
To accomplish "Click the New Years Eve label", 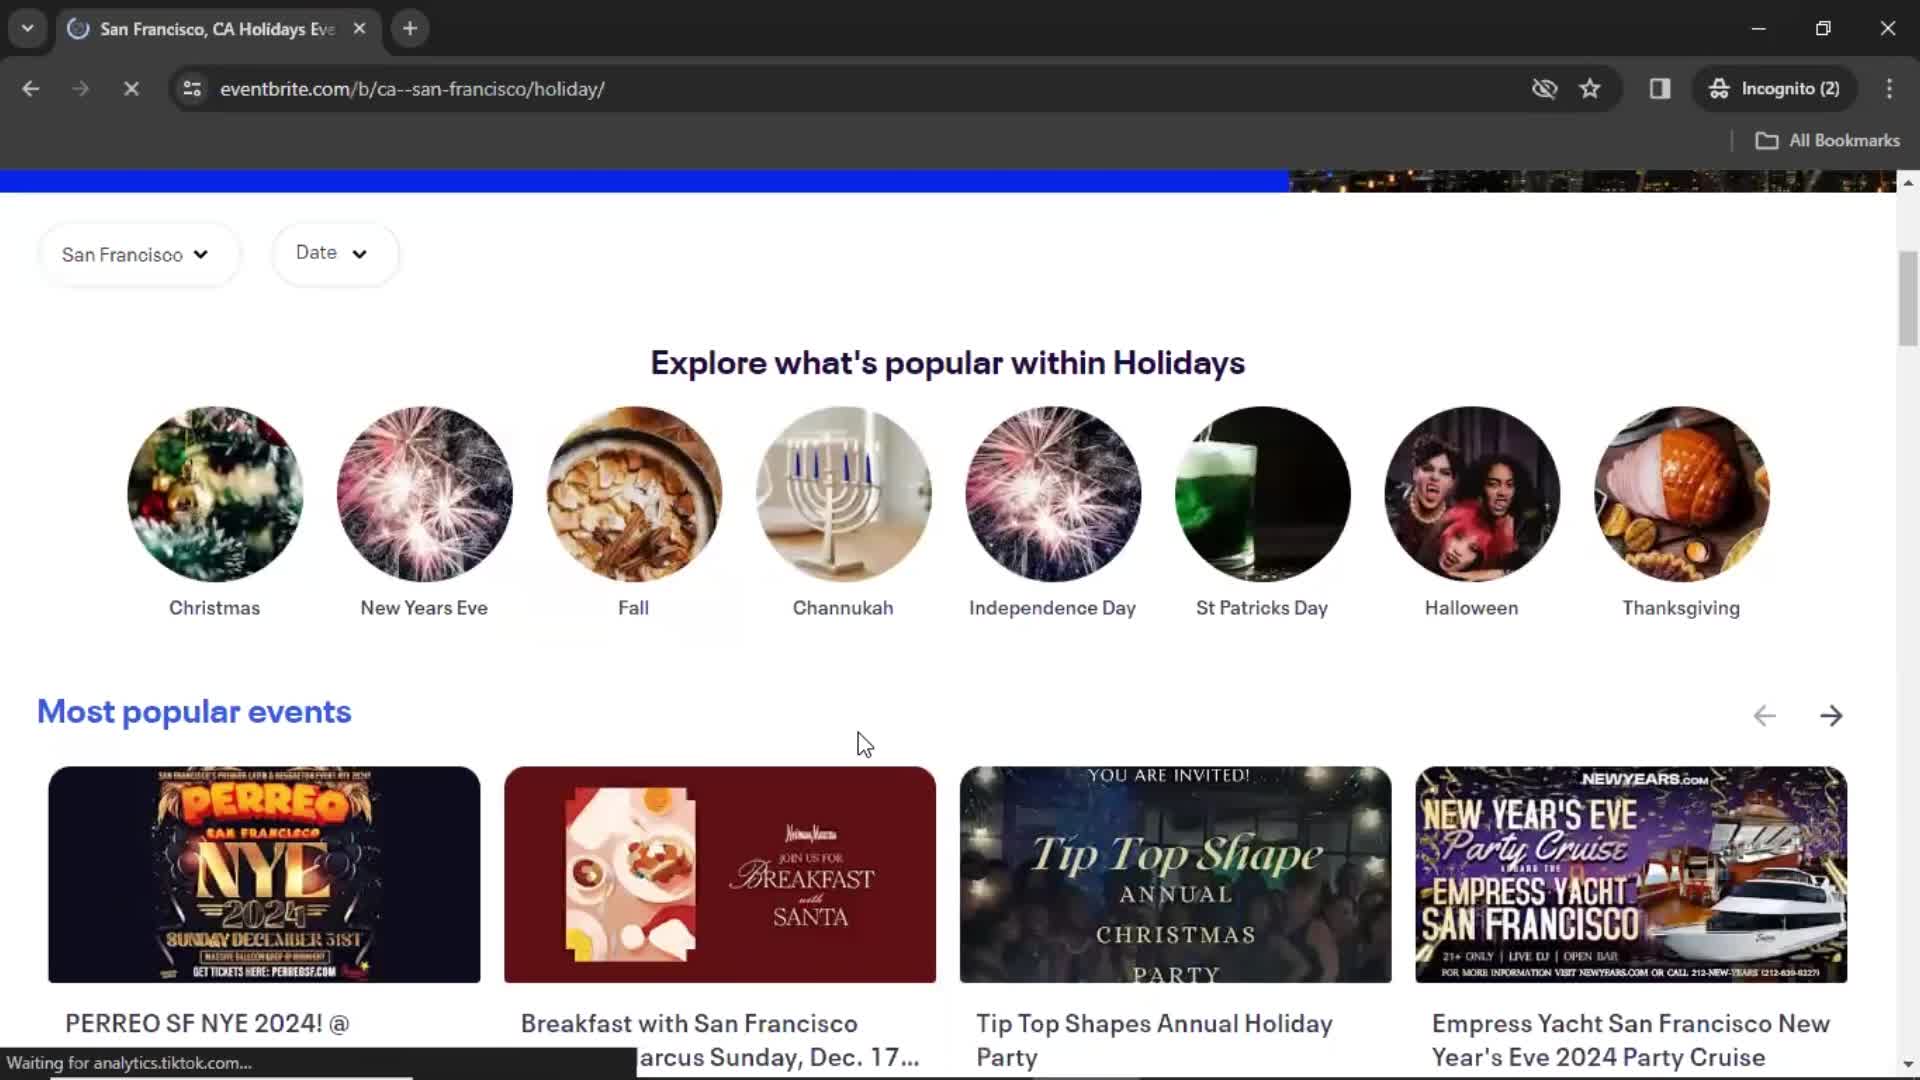I will point(424,608).
